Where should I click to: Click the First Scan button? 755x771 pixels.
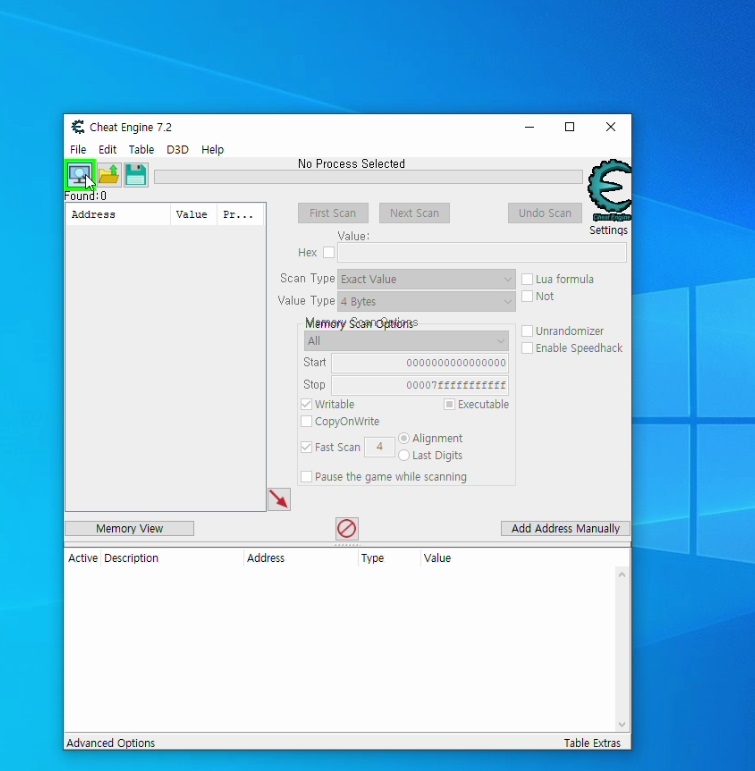click(x=333, y=213)
